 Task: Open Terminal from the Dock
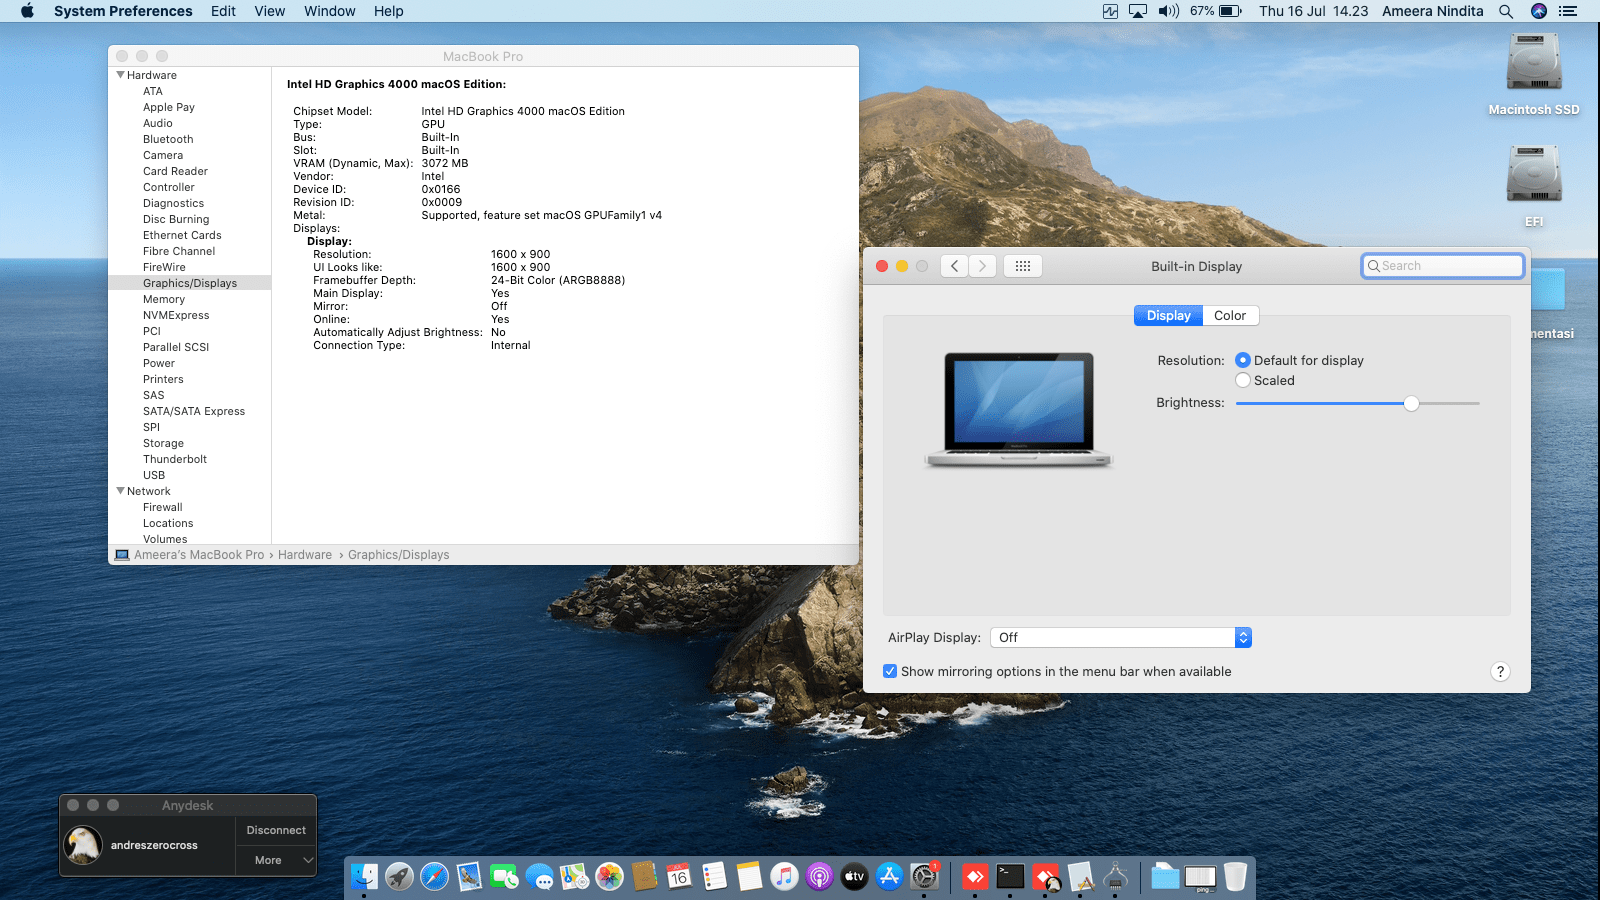tap(1010, 877)
